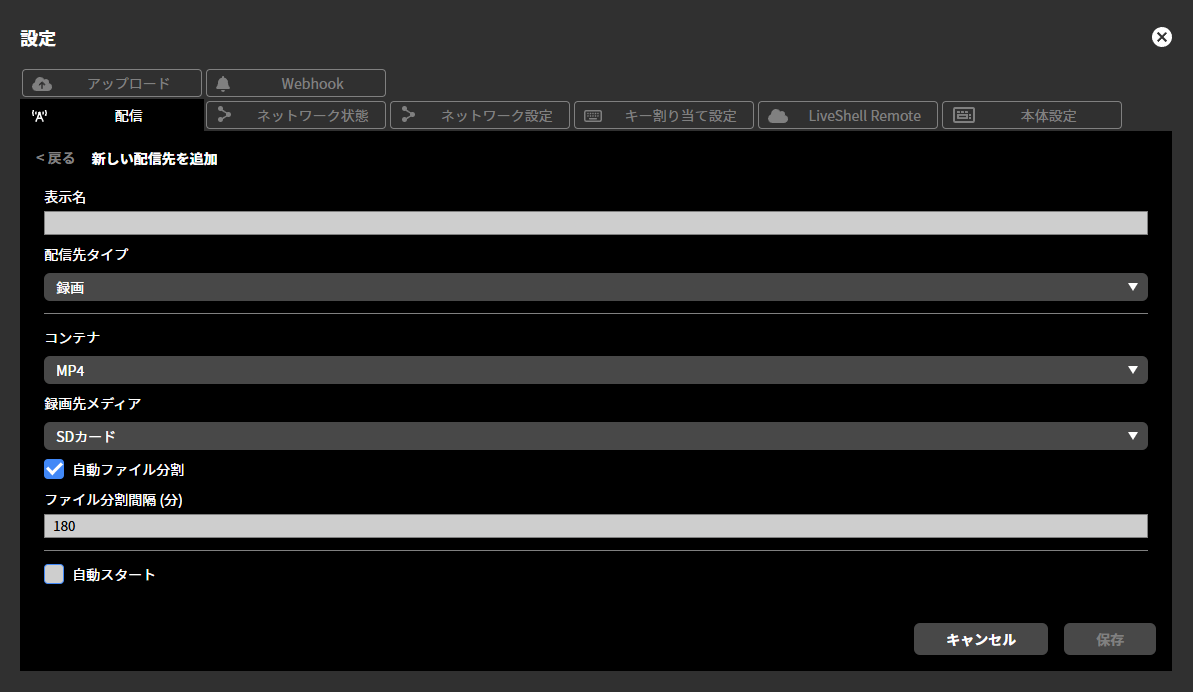Click the 戻る back link

[x=55, y=158]
